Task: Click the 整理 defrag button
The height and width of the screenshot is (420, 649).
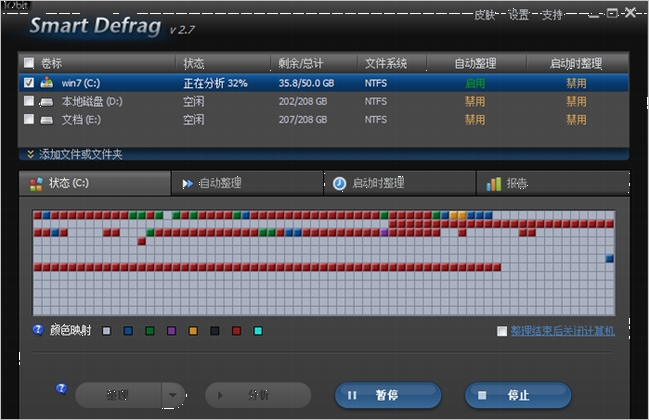Action: coord(118,395)
